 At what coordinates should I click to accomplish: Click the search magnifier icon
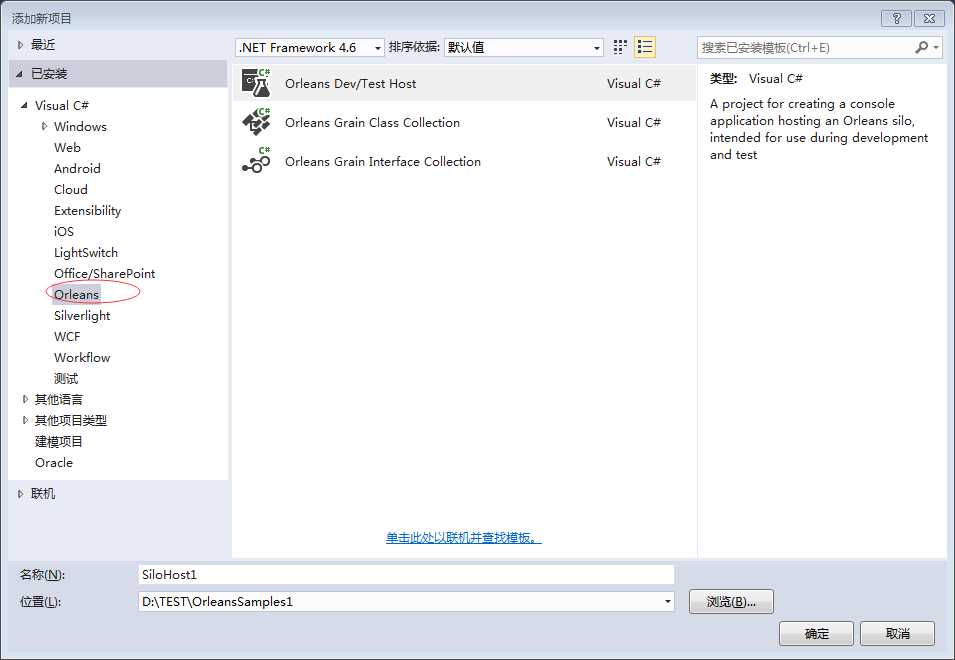[922, 47]
